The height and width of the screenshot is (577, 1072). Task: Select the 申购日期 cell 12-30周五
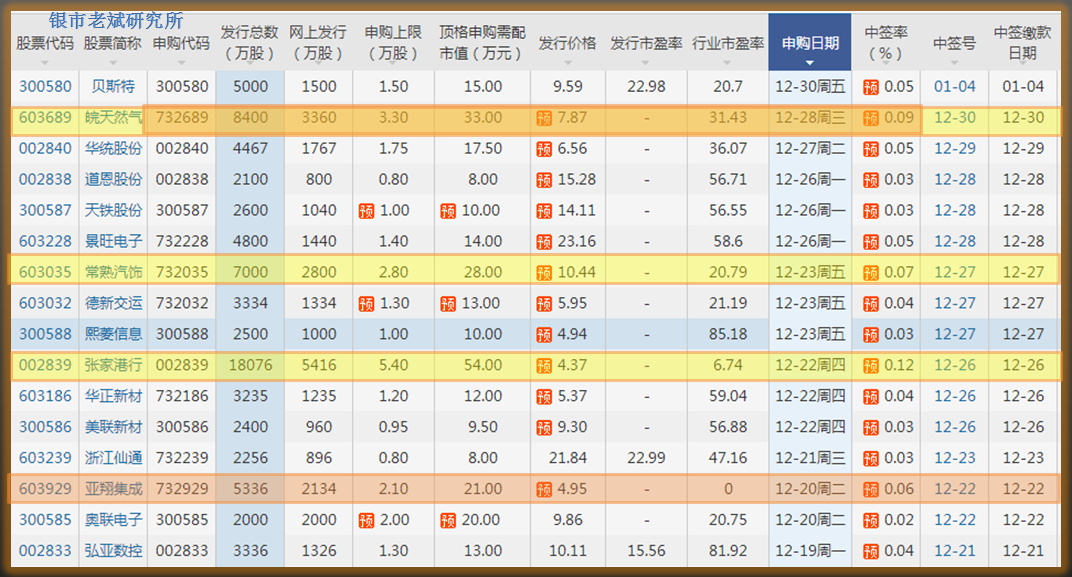810,87
